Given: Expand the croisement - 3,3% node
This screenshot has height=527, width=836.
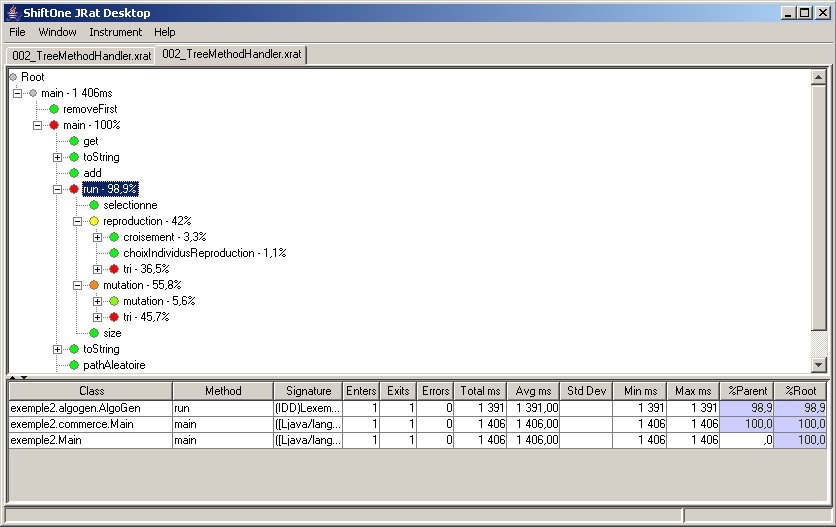Looking at the screenshot, I should click(x=98, y=237).
